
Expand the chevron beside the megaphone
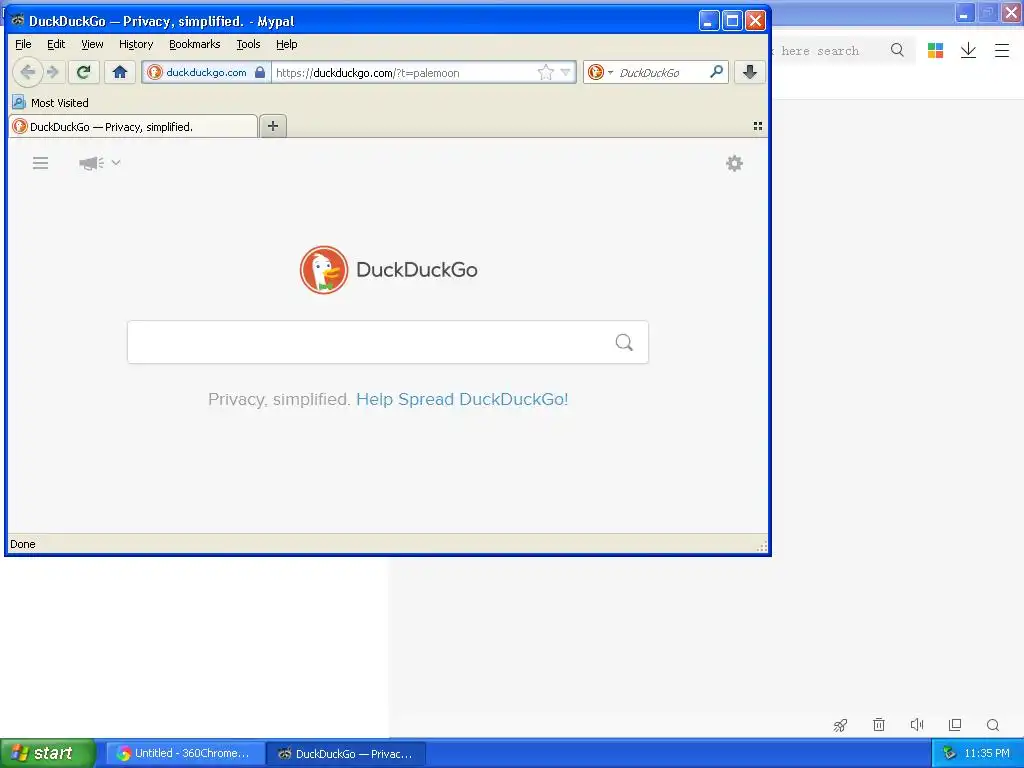point(116,162)
